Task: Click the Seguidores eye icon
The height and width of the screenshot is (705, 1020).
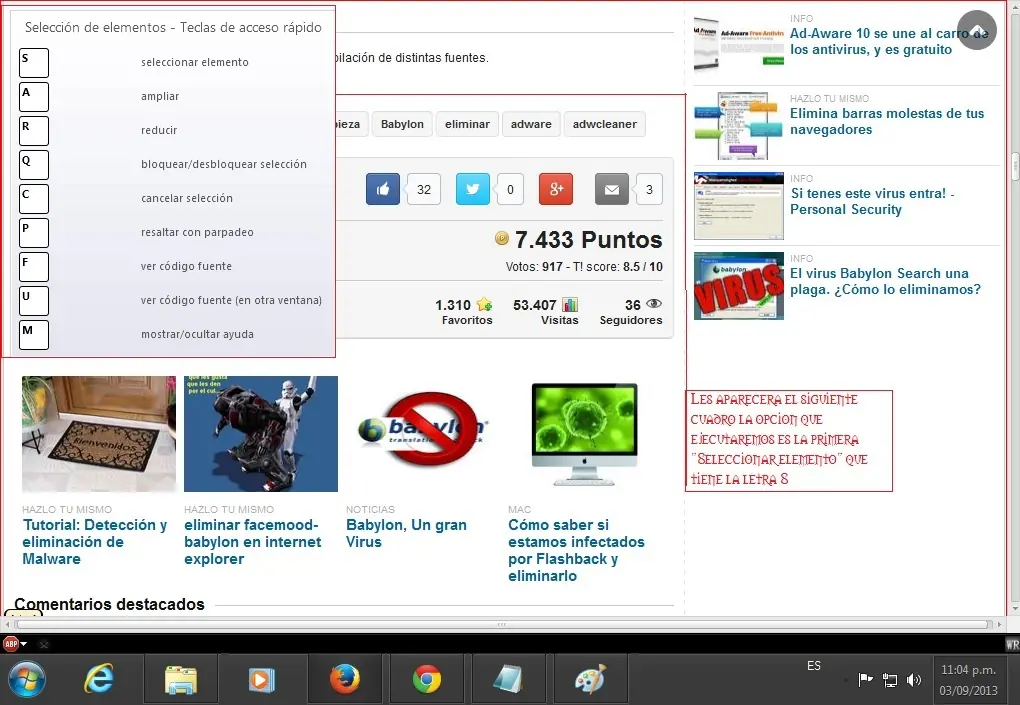Action: (654, 304)
